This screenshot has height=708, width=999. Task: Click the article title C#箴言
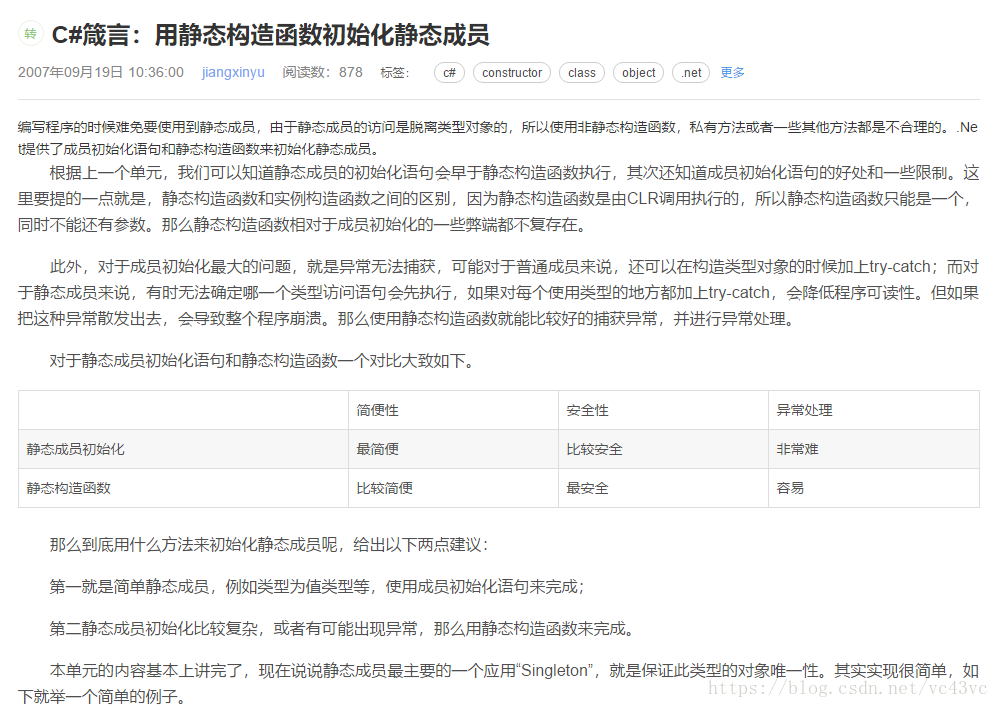coord(270,34)
